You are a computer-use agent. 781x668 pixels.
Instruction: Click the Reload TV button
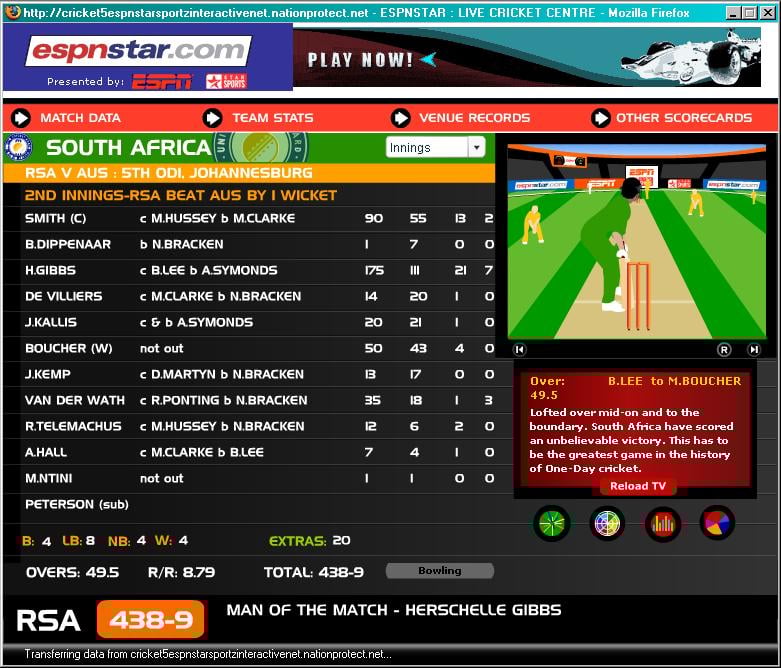638,486
